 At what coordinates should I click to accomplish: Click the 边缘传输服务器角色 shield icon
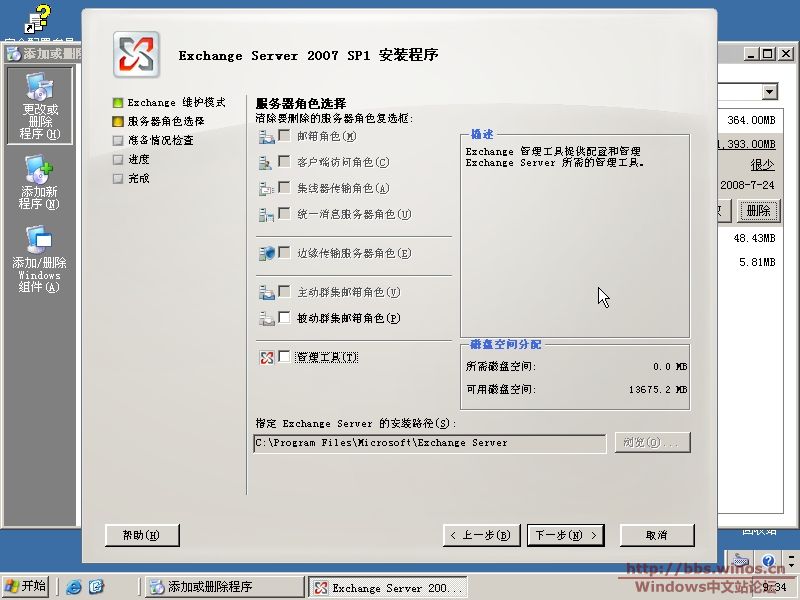tap(266, 253)
